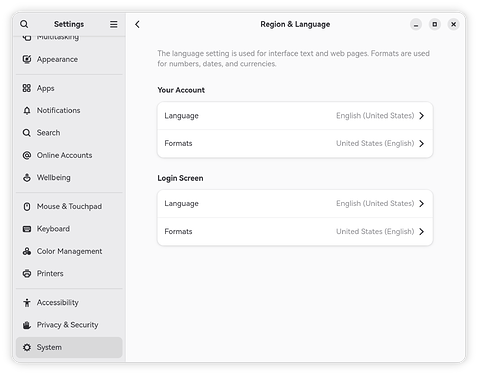Click the Mouse & Touchpad icon
This screenshot has height=375, width=477.
tap(27, 207)
